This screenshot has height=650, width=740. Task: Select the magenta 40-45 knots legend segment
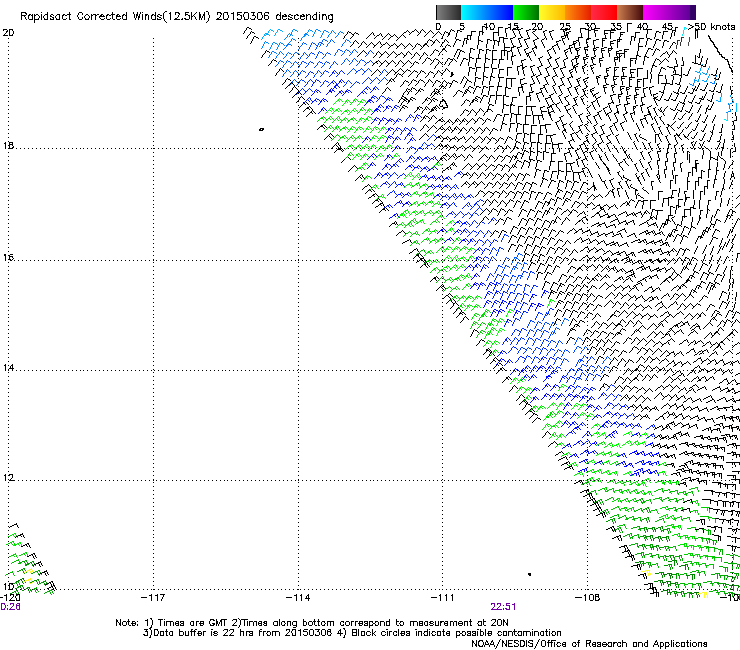pyautogui.click(x=656, y=12)
